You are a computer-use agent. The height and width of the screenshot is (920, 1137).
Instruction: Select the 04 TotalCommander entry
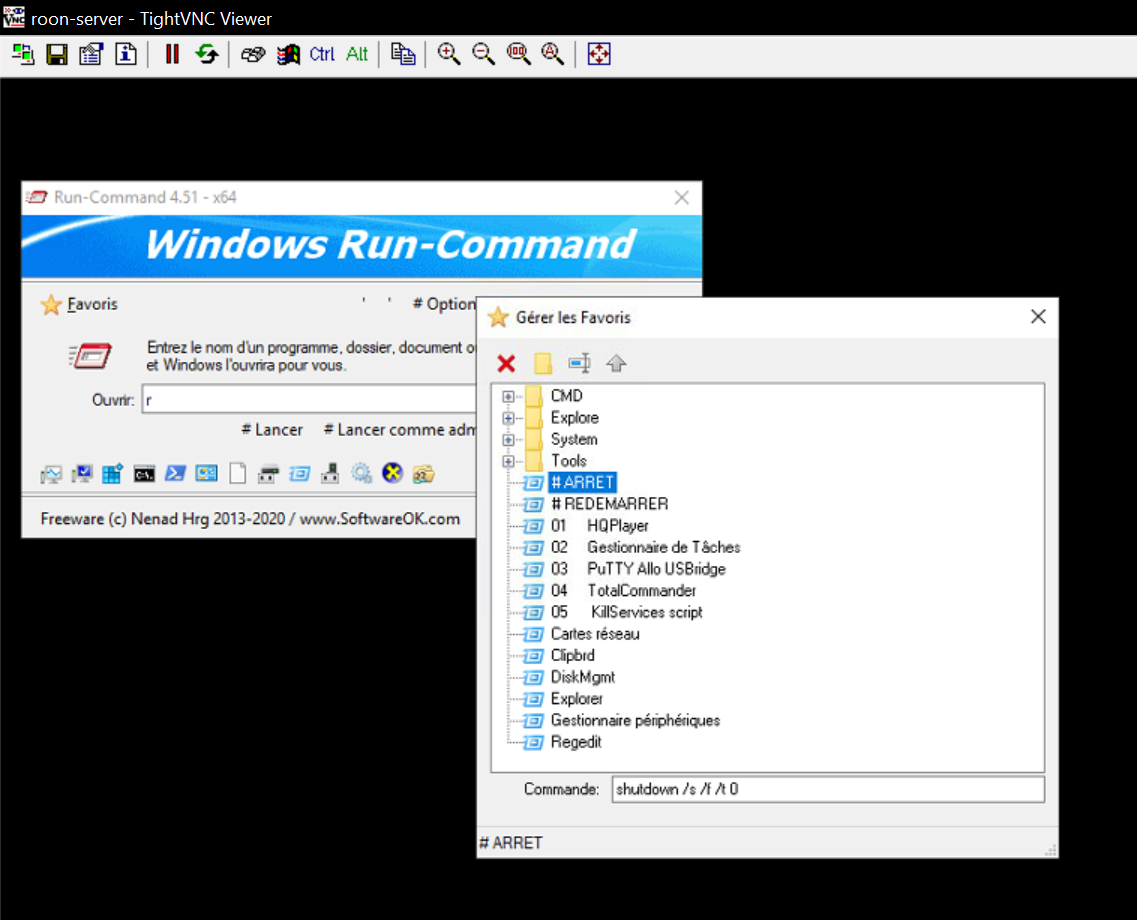(x=623, y=591)
